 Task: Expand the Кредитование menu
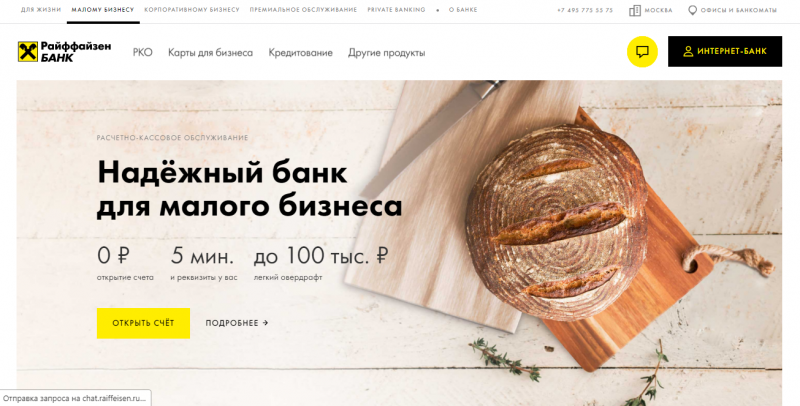pos(301,53)
